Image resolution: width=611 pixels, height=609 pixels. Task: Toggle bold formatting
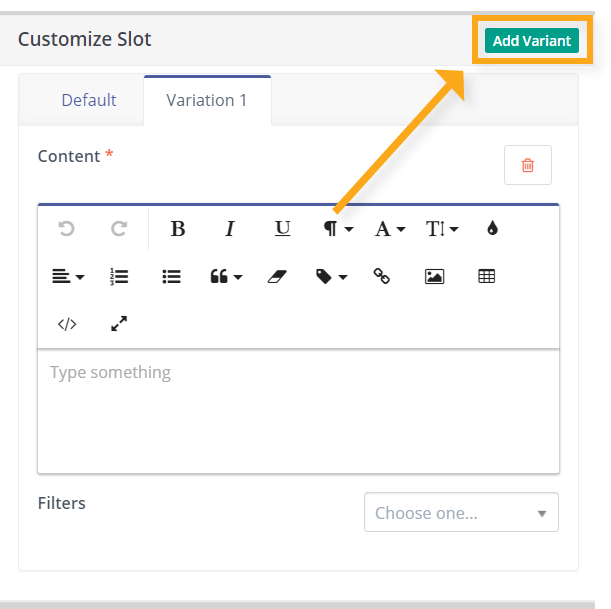click(178, 228)
